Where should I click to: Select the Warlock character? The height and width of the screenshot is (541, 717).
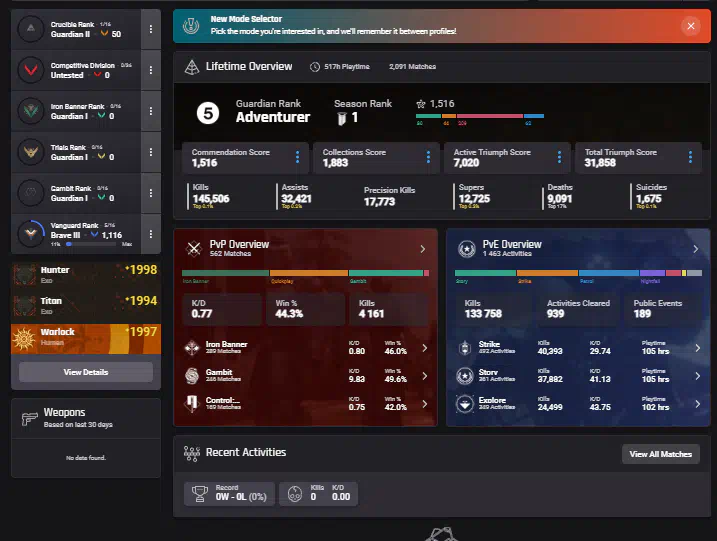pyautogui.click(x=86, y=338)
